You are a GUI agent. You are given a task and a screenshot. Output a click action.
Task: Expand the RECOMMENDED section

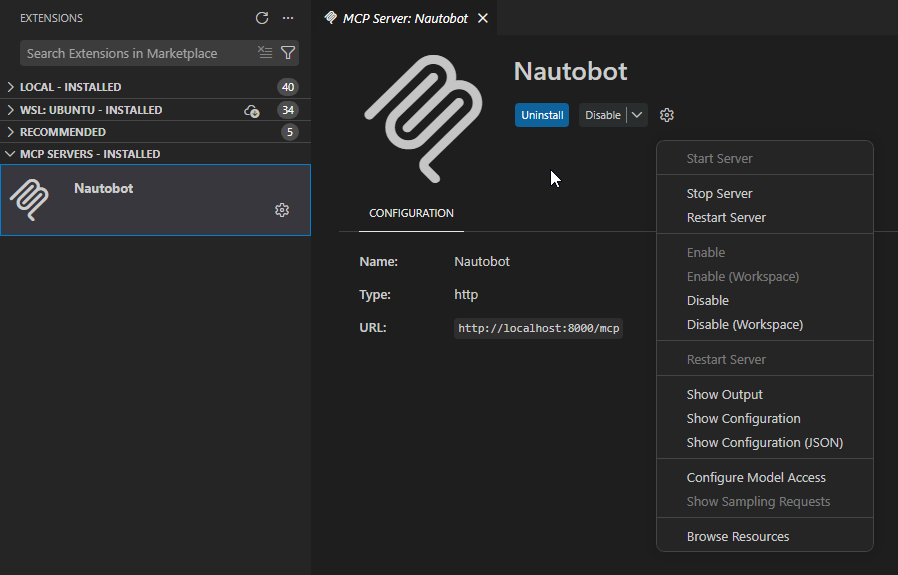coord(155,132)
